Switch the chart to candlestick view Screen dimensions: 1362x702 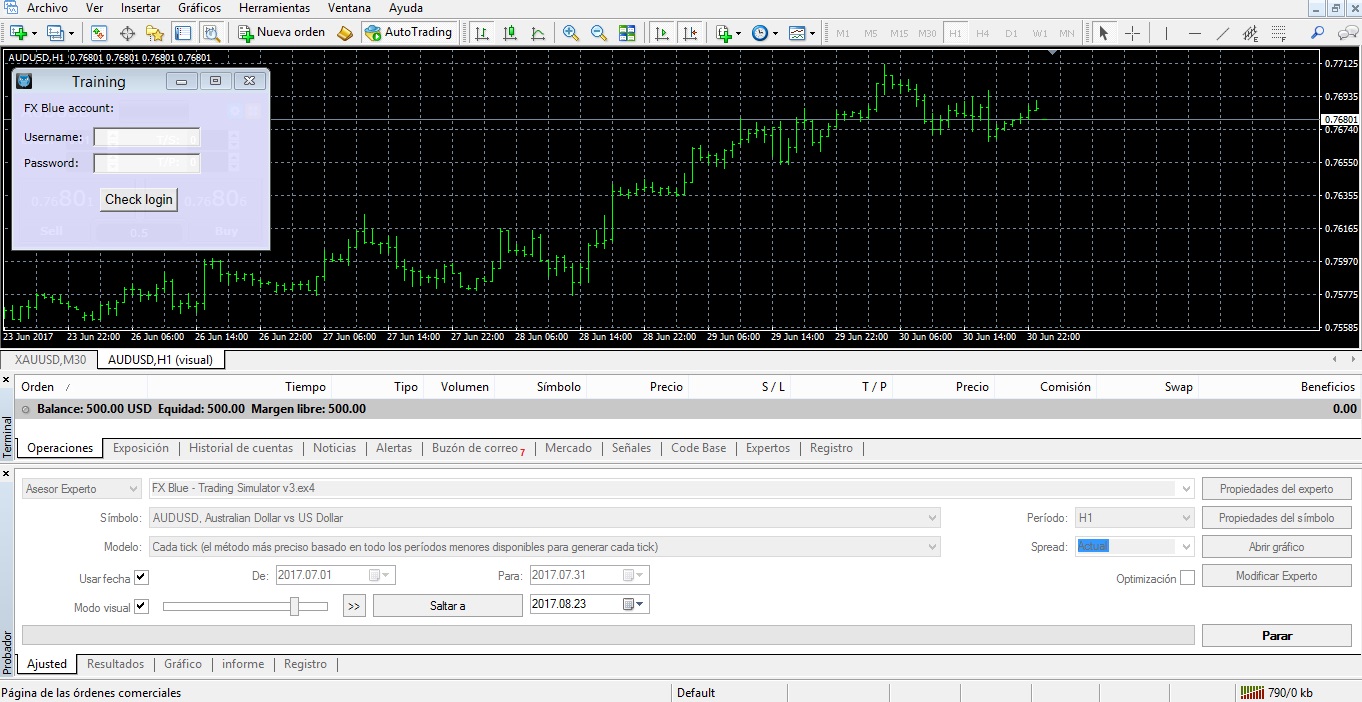(x=508, y=31)
